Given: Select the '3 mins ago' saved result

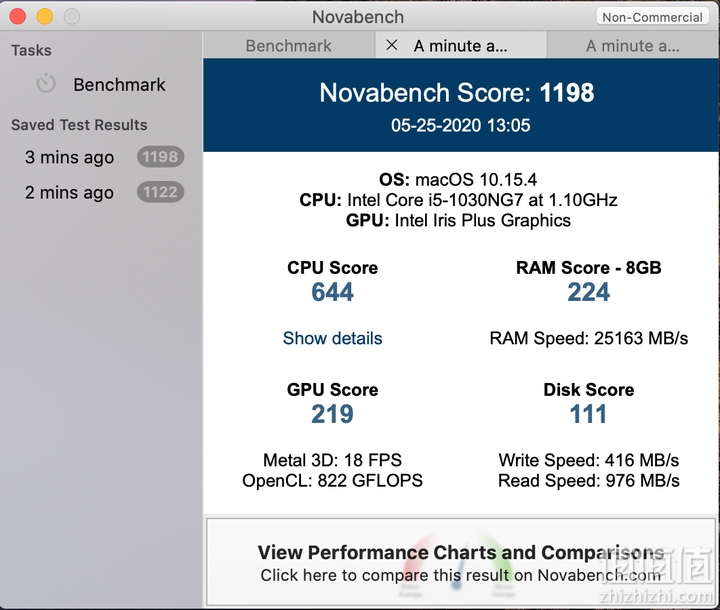Looking at the screenshot, I should coord(101,157).
